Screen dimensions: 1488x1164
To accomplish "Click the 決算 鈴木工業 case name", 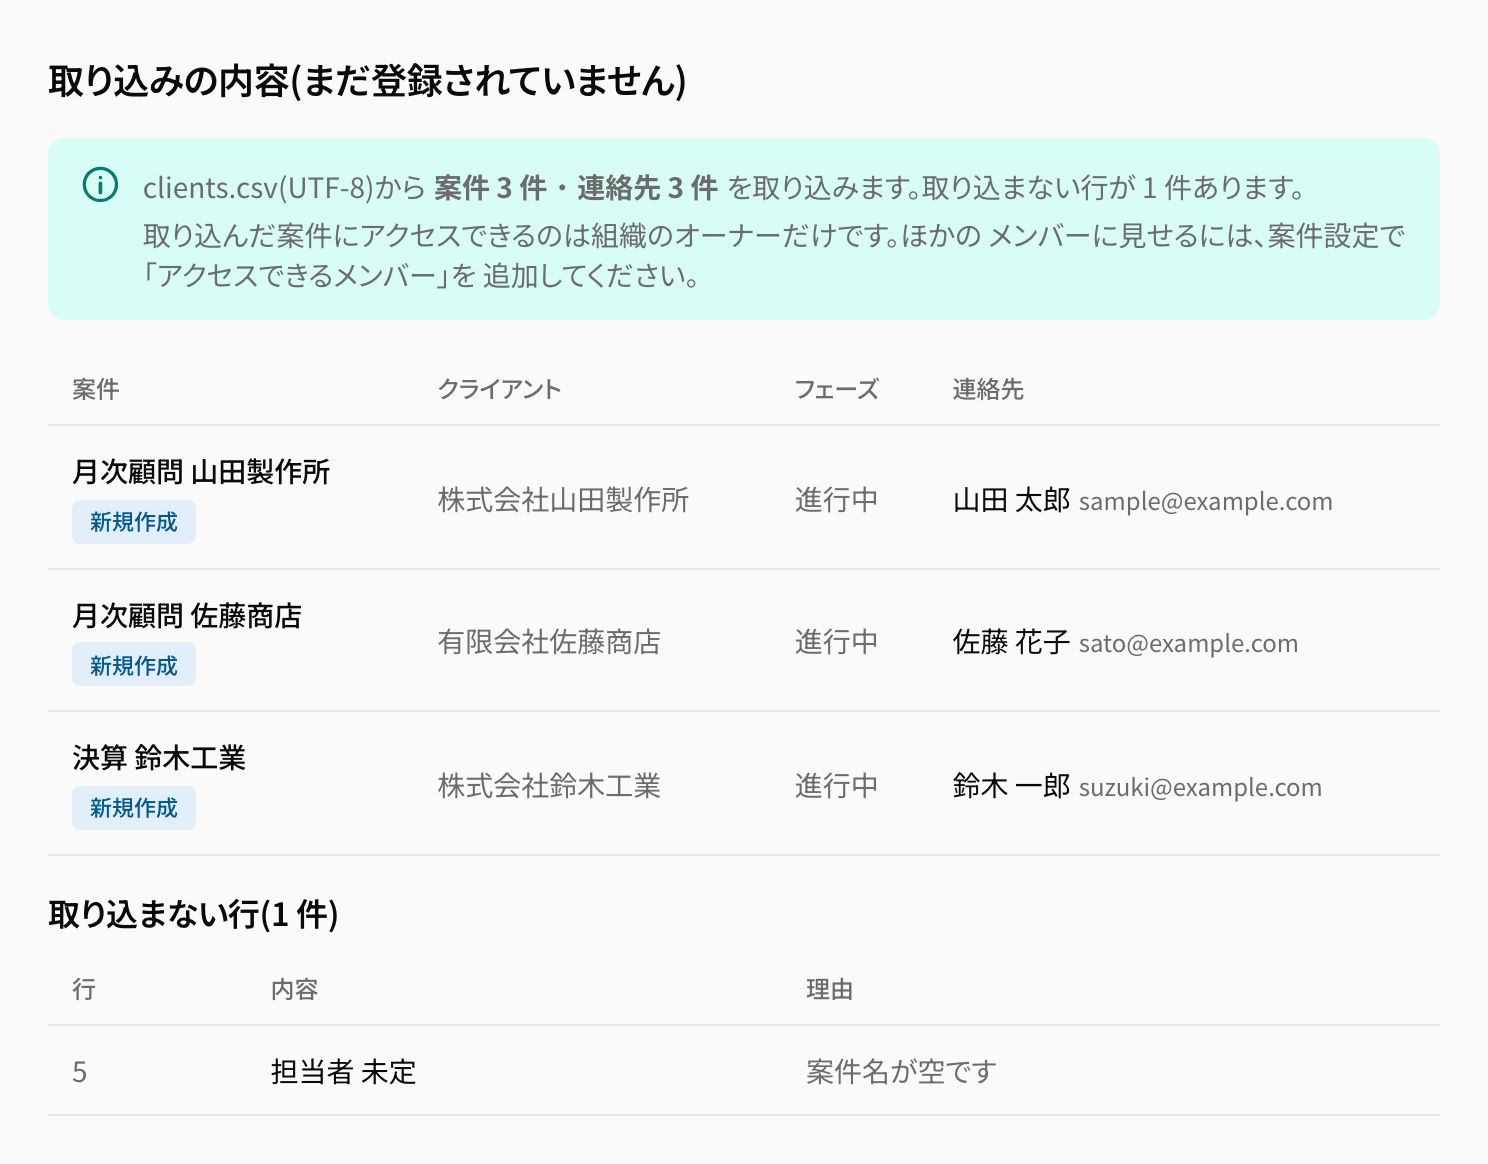I will point(159,758).
